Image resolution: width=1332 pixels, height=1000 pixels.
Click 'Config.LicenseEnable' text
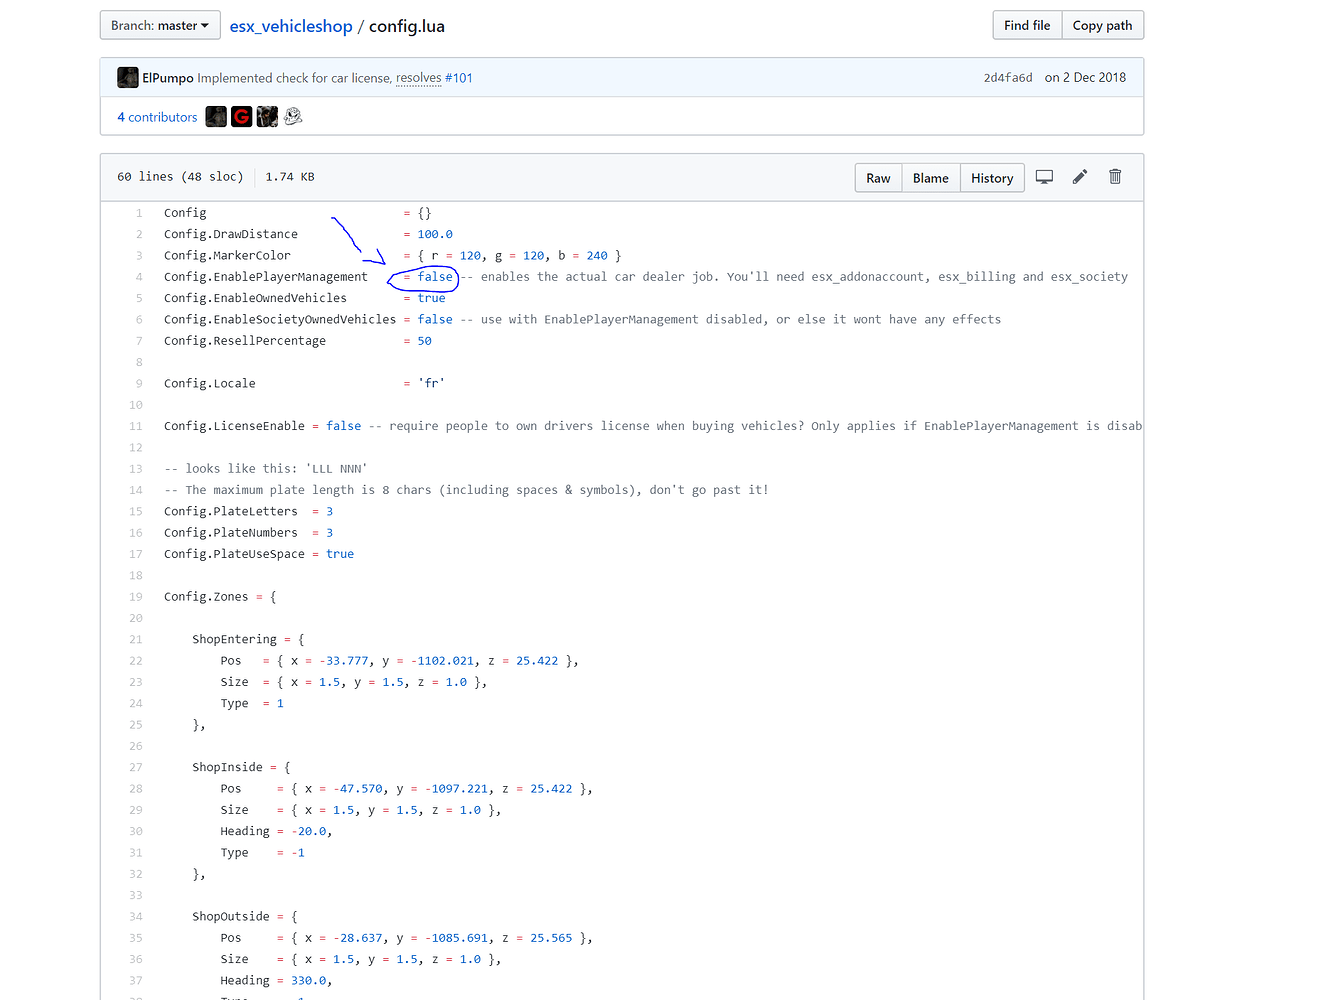coord(234,426)
